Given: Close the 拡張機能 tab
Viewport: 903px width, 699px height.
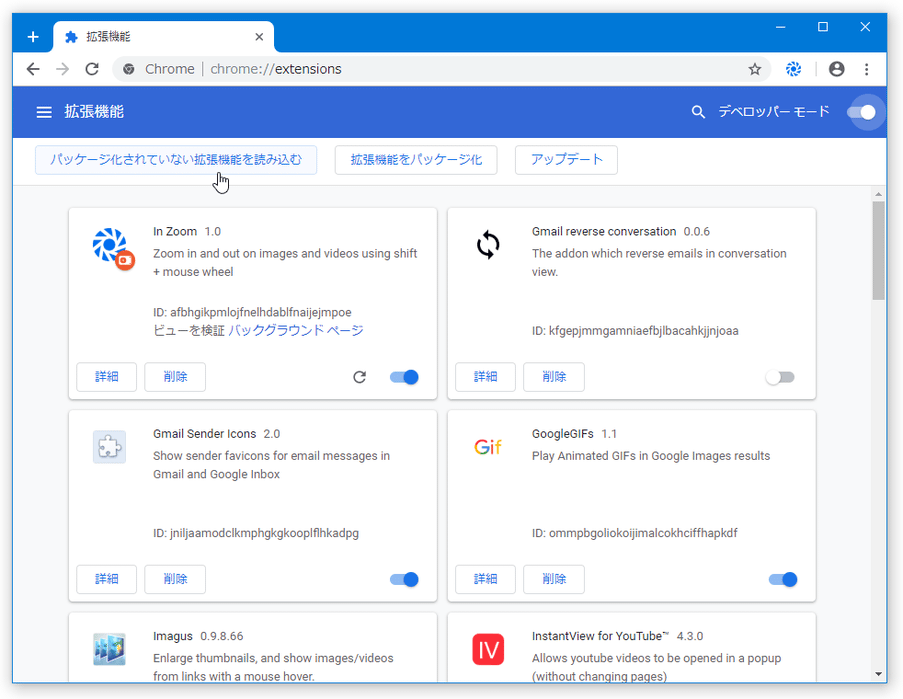Looking at the screenshot, I should tap(259, 37).
